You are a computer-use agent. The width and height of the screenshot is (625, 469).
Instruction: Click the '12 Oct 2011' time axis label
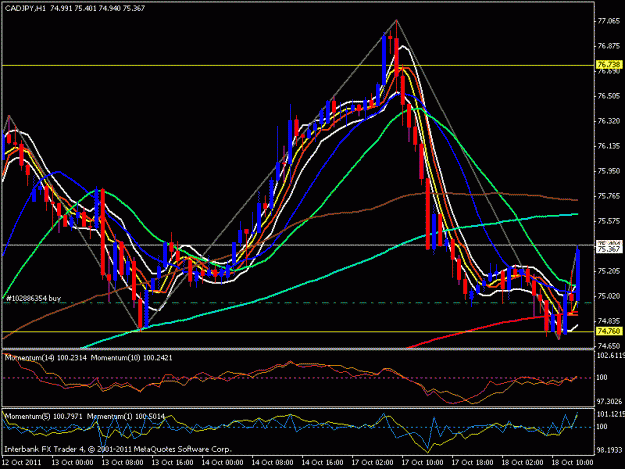click(x=22, y=463)
